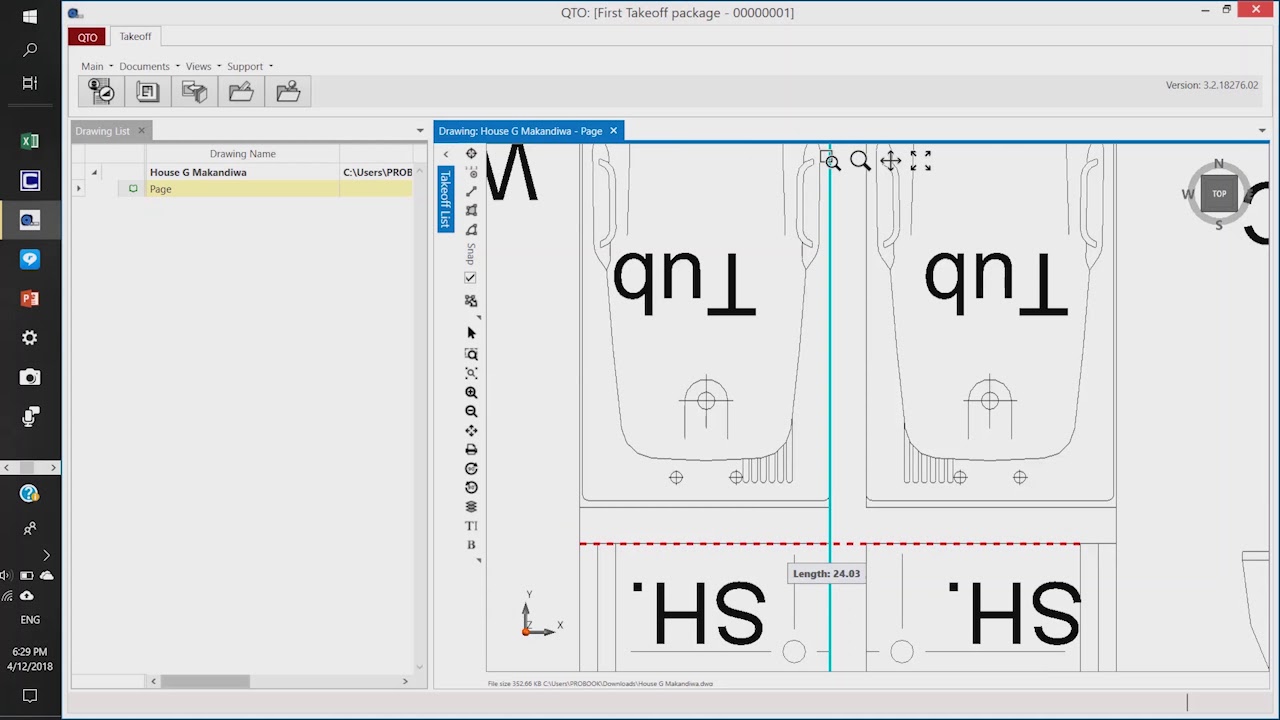
Task: Click the Drawing Name column header
Action: pos(242,154)
